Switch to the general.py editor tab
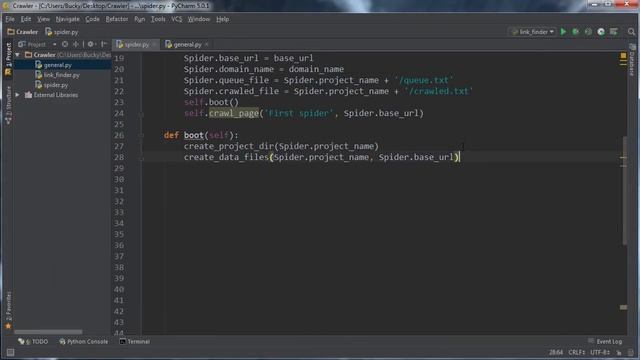 pos(186,44)
